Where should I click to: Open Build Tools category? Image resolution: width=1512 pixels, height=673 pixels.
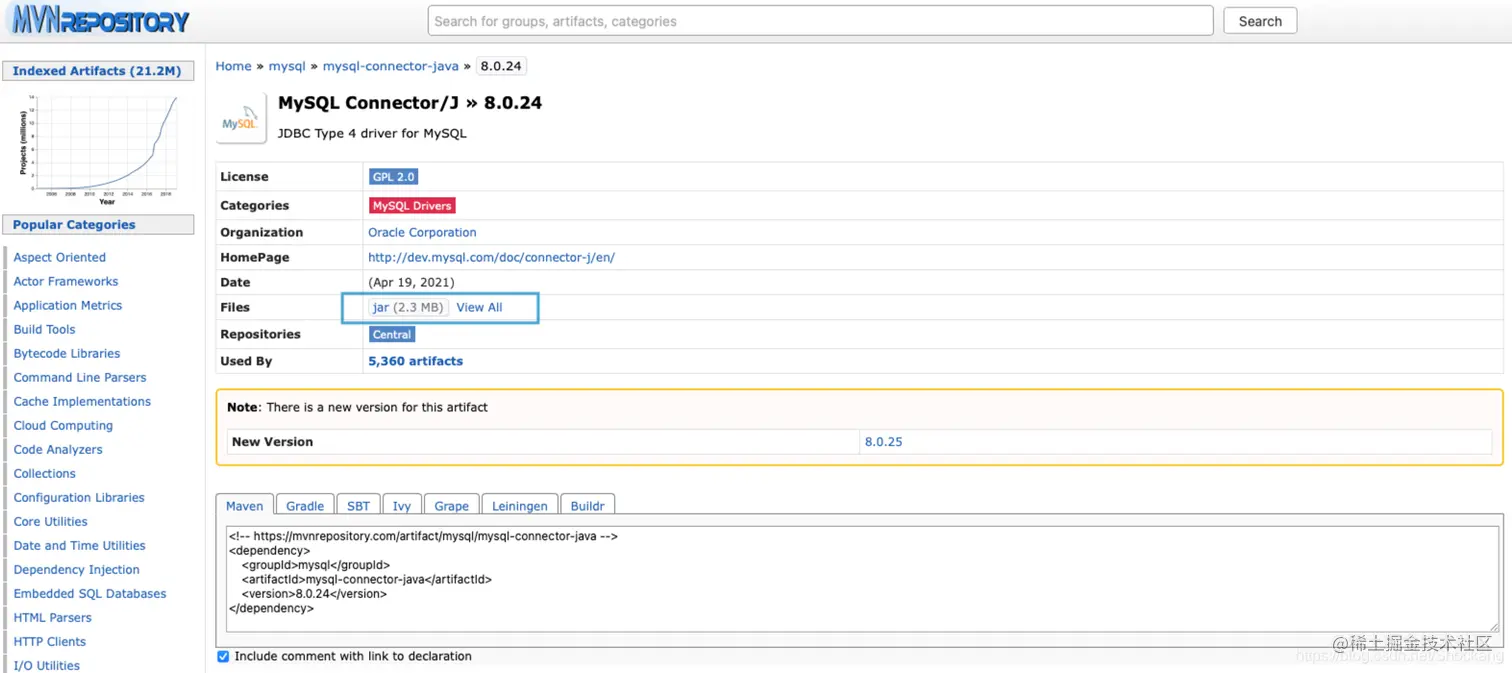[44, 329]
